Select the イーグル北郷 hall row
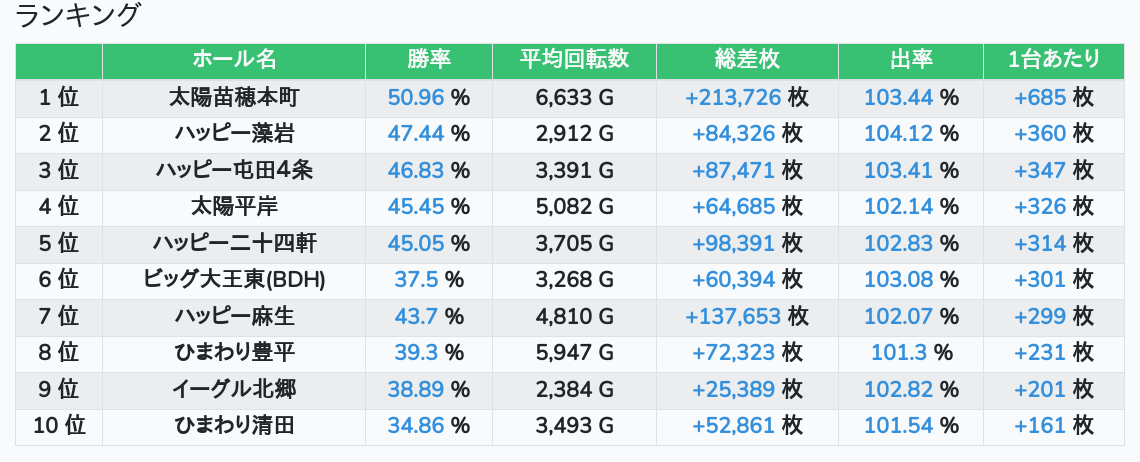Image resolution: width=1140 pixels, height=462 pixels. coord(234,390)
